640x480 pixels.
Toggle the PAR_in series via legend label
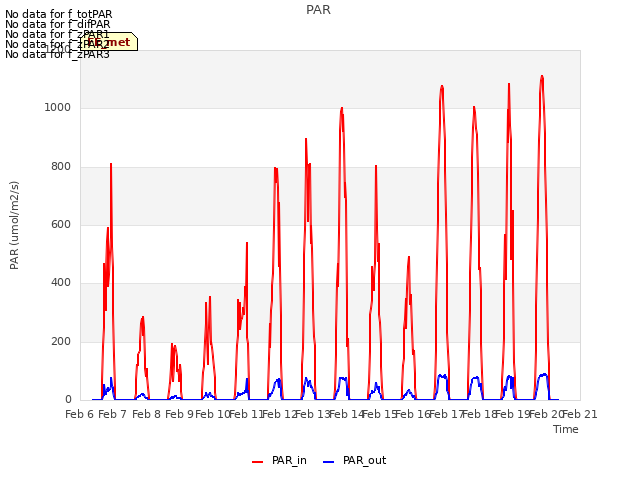289,460
